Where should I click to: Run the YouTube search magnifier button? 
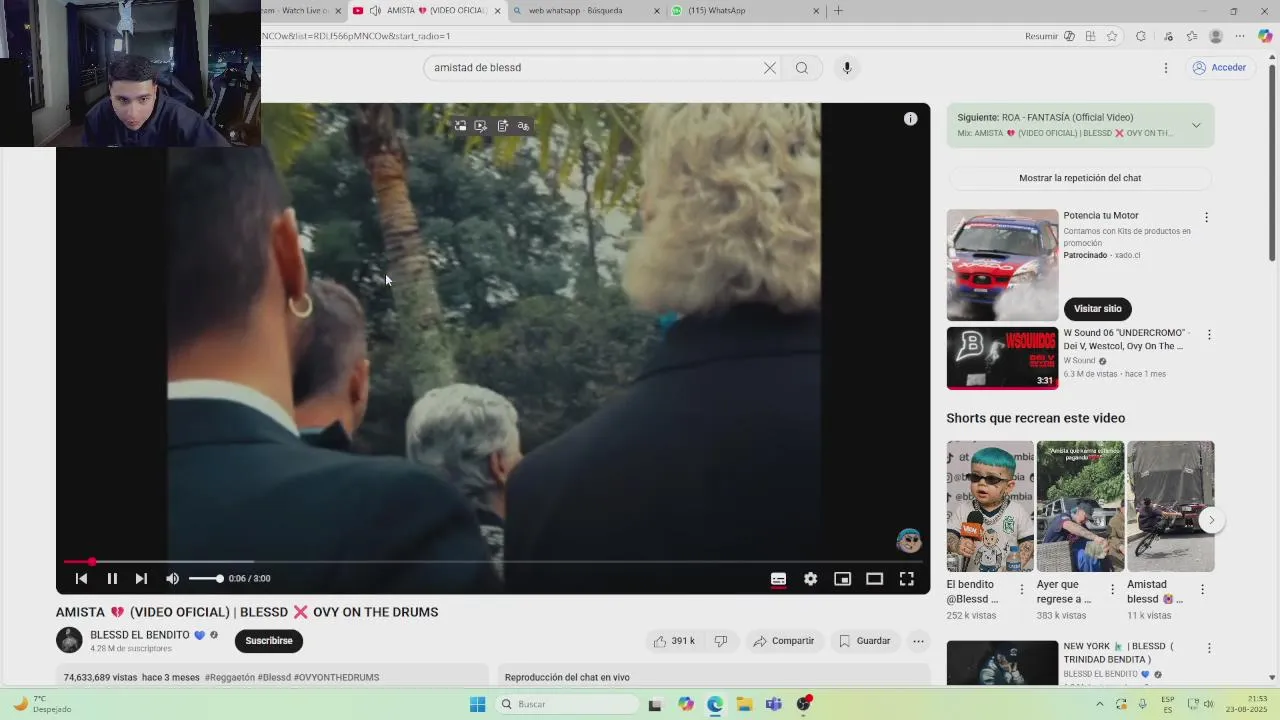click(802, 68)
